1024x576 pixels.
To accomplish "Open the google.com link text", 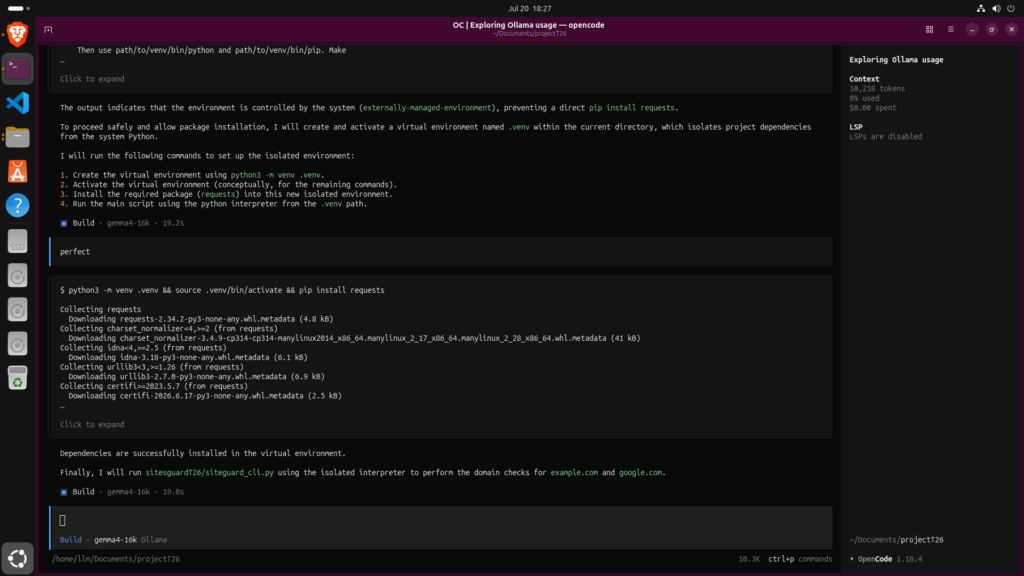I will pos(641,473).
